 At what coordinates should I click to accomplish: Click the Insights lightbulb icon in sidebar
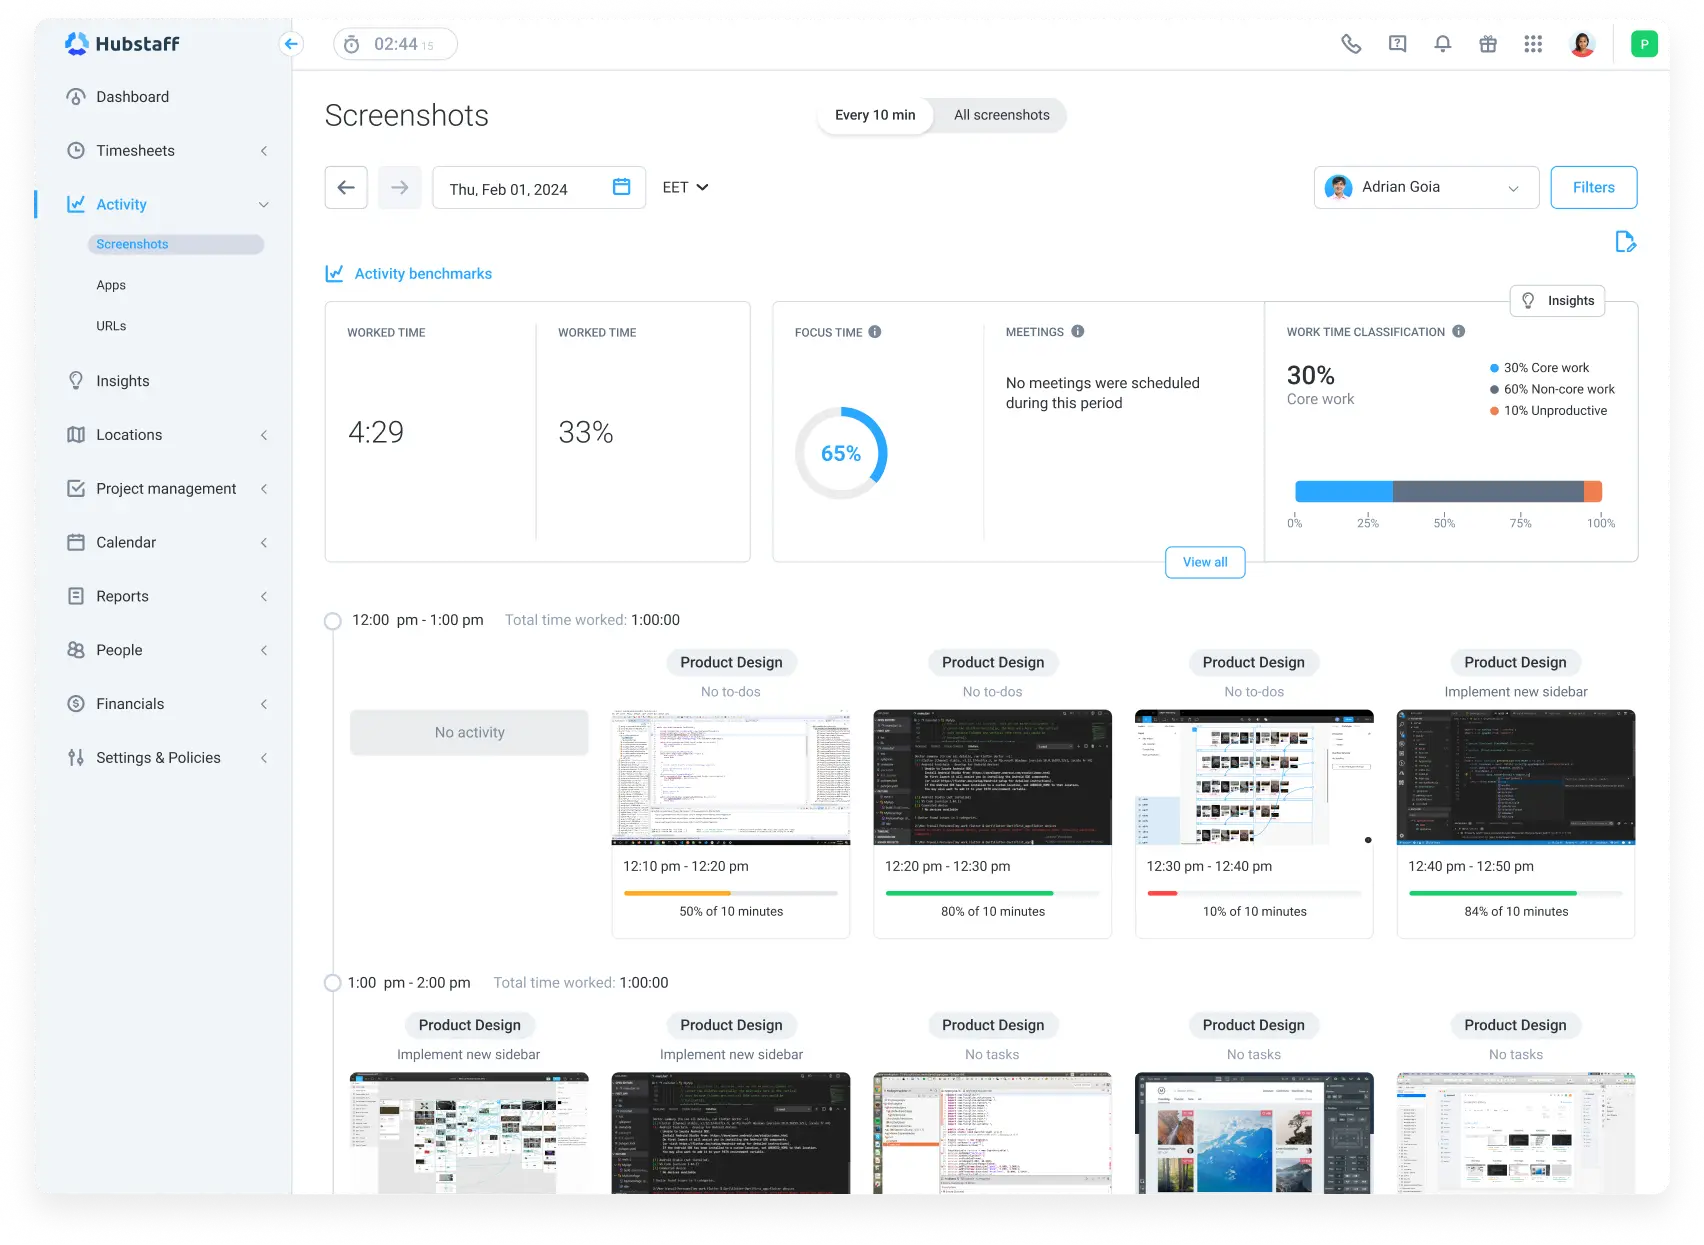tap(76, 381)
